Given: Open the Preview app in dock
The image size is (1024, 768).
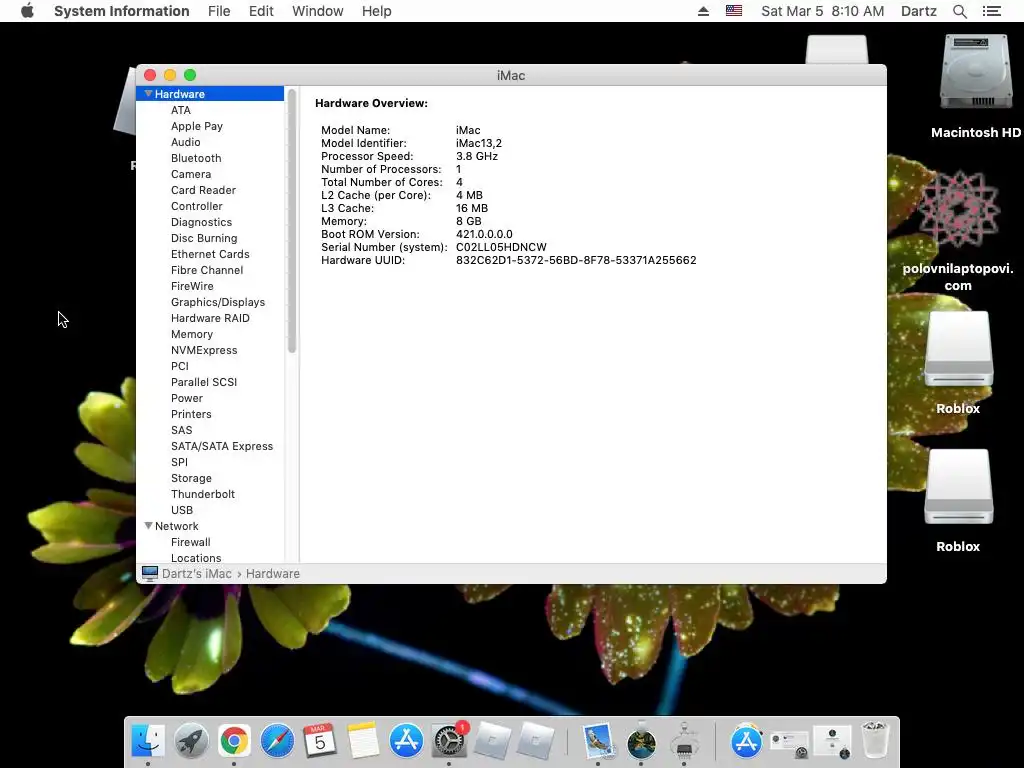Looking at the screenshot, I should pos(598,741).
